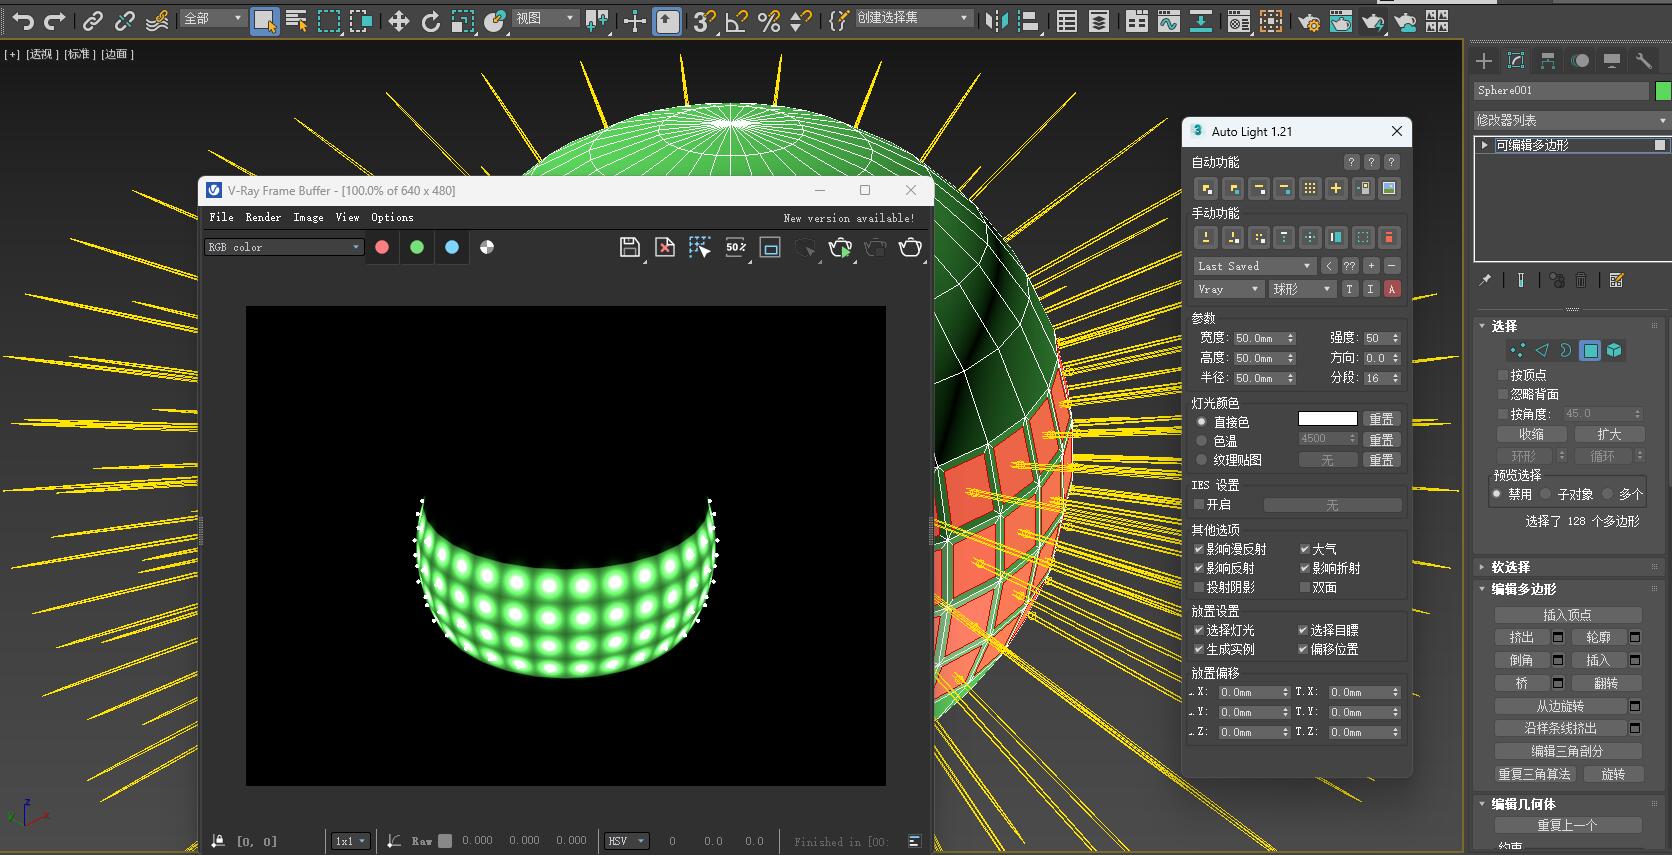The width and height of the screenshot is (1672, 855).
Task: Save image in V-Ray Frame Buffer
Action: pyautogui.click(x=629, y=247)
